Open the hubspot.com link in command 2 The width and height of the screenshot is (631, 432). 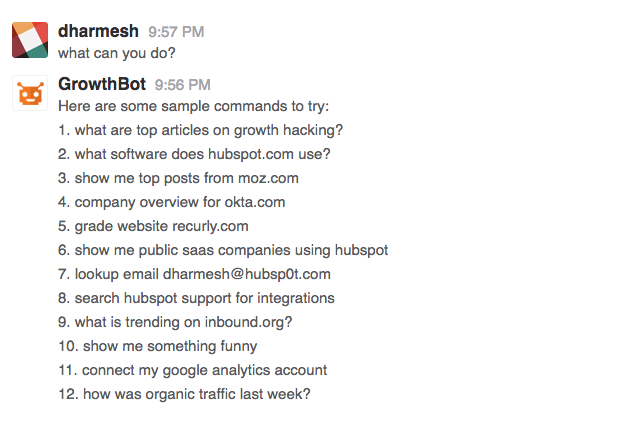[251, 154]
